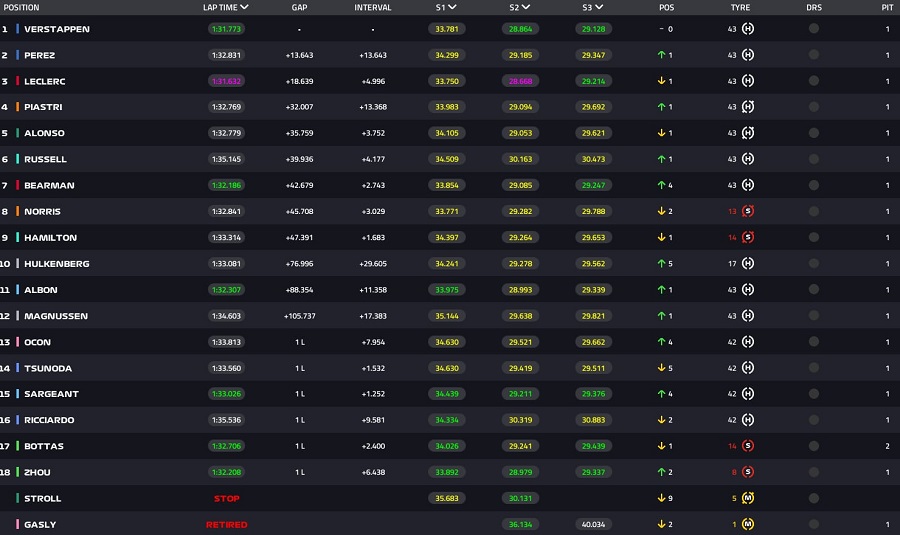Viewport: 900px width, 535px height.
Task: Click Tsunoda's DRS indicator dot
Action: click(813, 368)
